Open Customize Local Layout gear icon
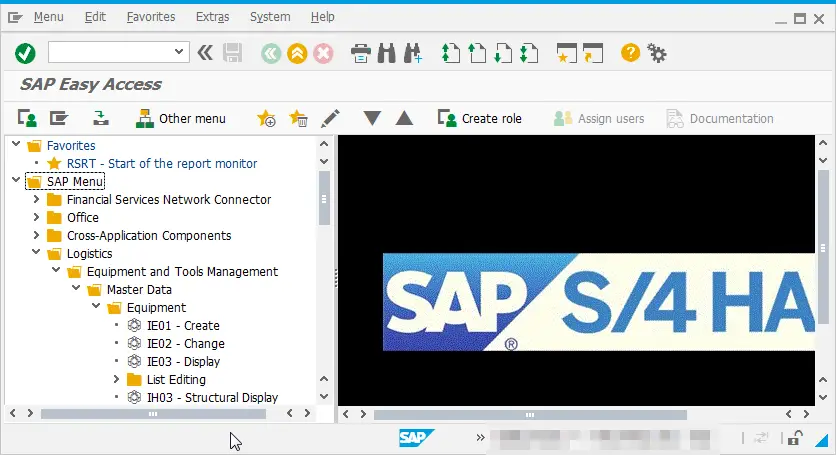The width and height of the screenshot is (836, 455). pyautogui.click(x=656, y=53)
